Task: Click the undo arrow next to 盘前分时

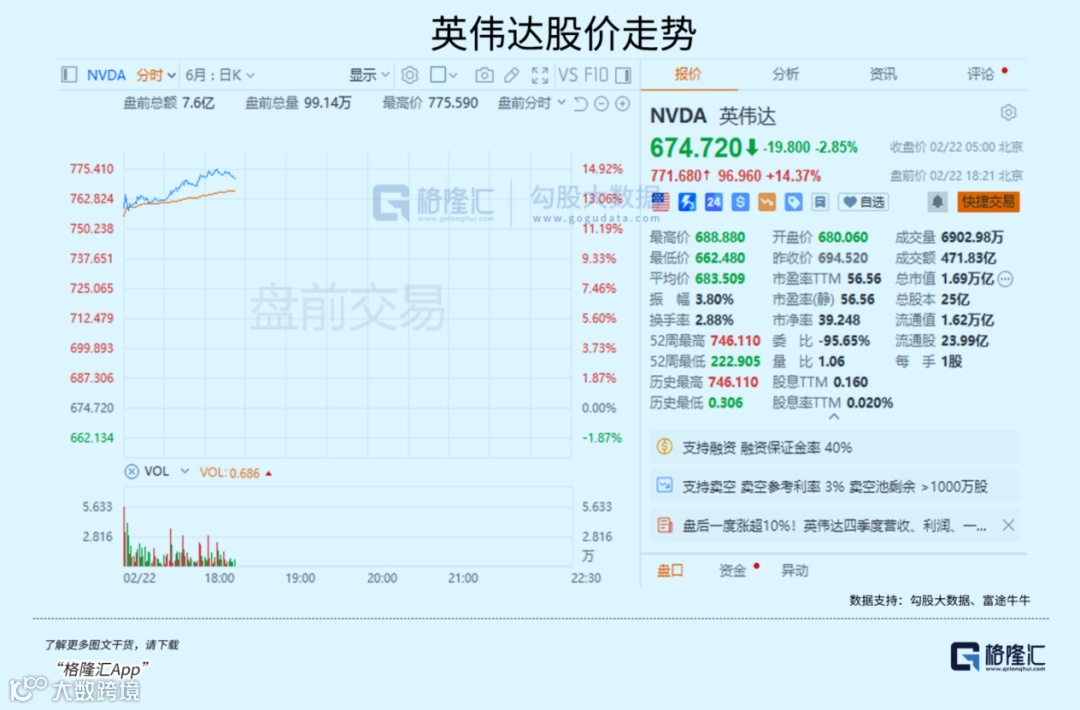Action: point(581,103)
